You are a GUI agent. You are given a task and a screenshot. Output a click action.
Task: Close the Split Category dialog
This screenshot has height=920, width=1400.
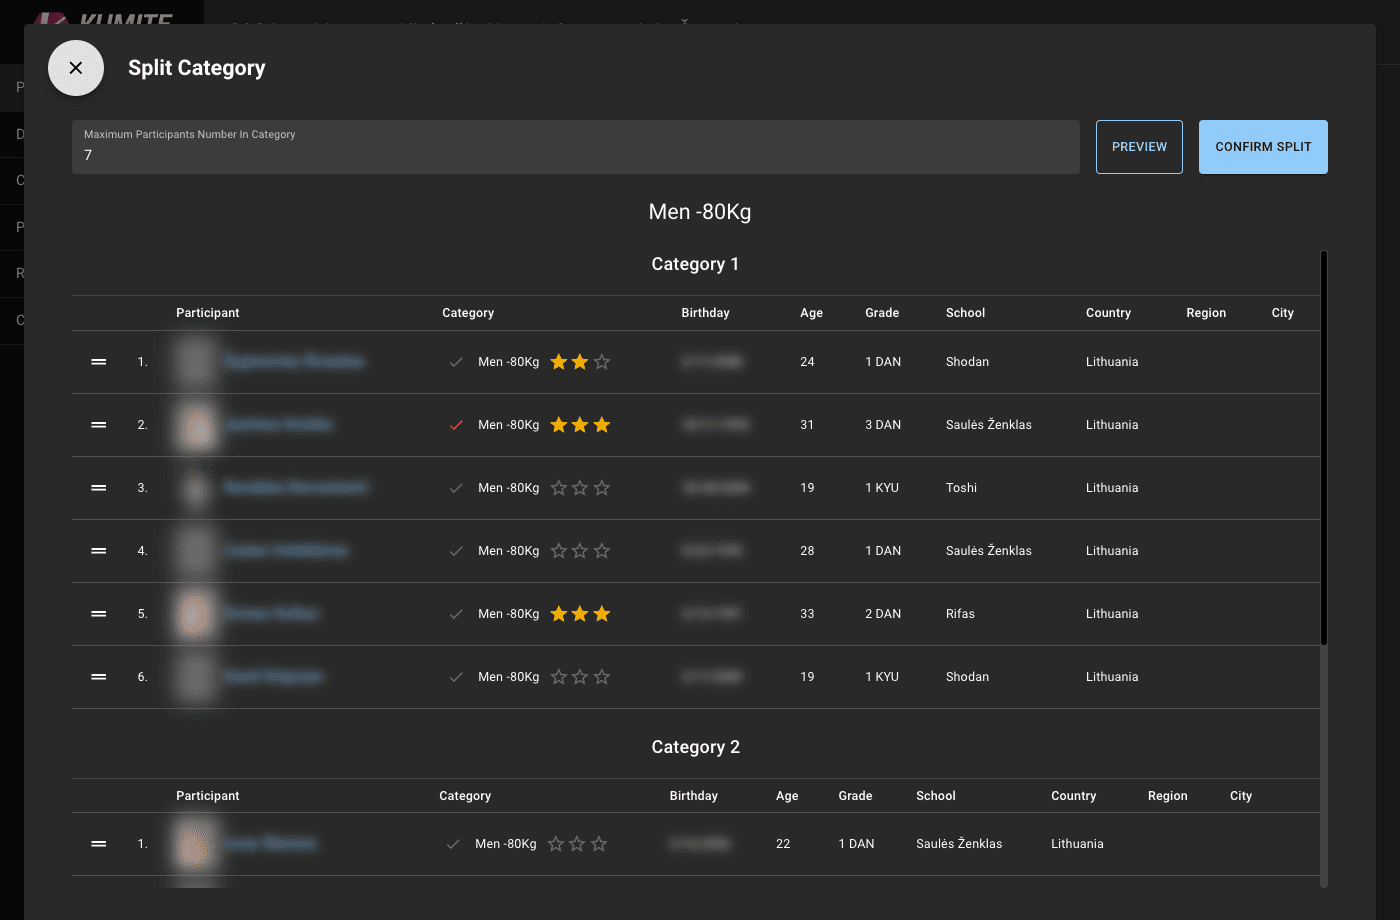tap(75, 67)
